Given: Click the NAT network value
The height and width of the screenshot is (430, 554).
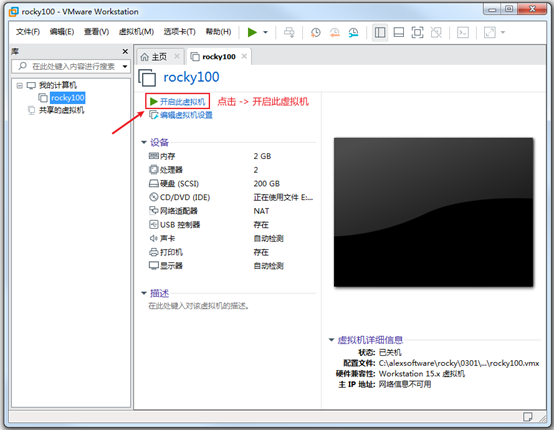Looking at the screenshot, I should pos(261,211).
